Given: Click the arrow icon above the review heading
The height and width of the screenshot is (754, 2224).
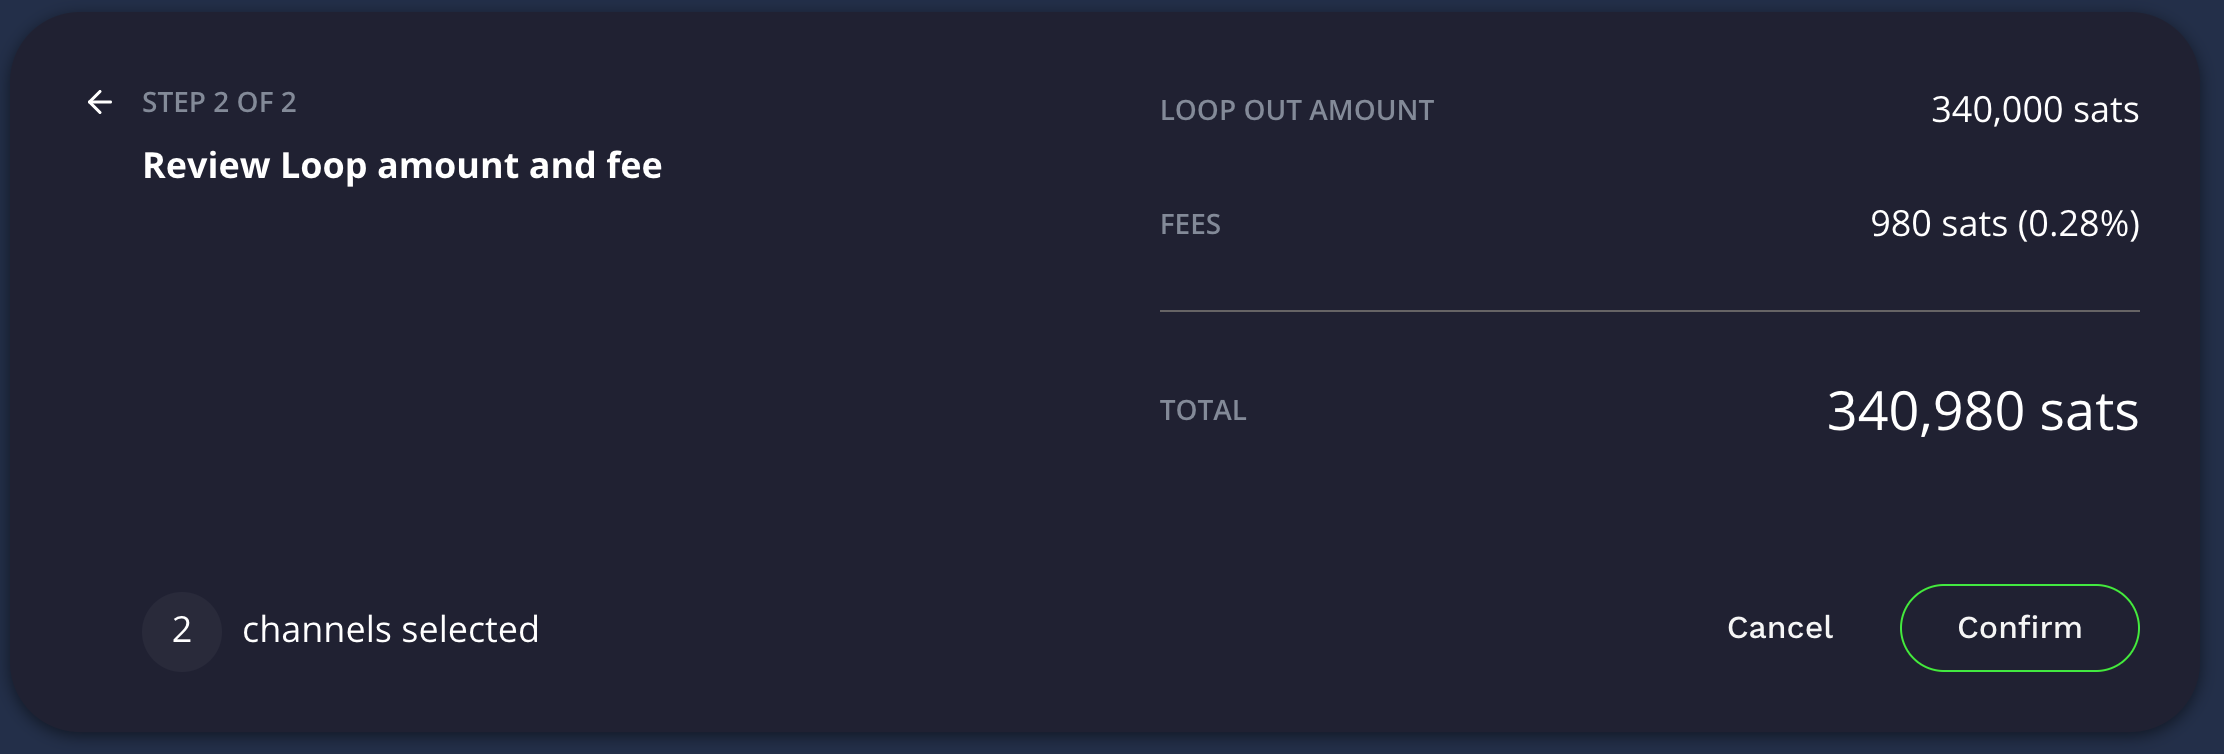Looking at the screenshot, I should tap(100, 103).
